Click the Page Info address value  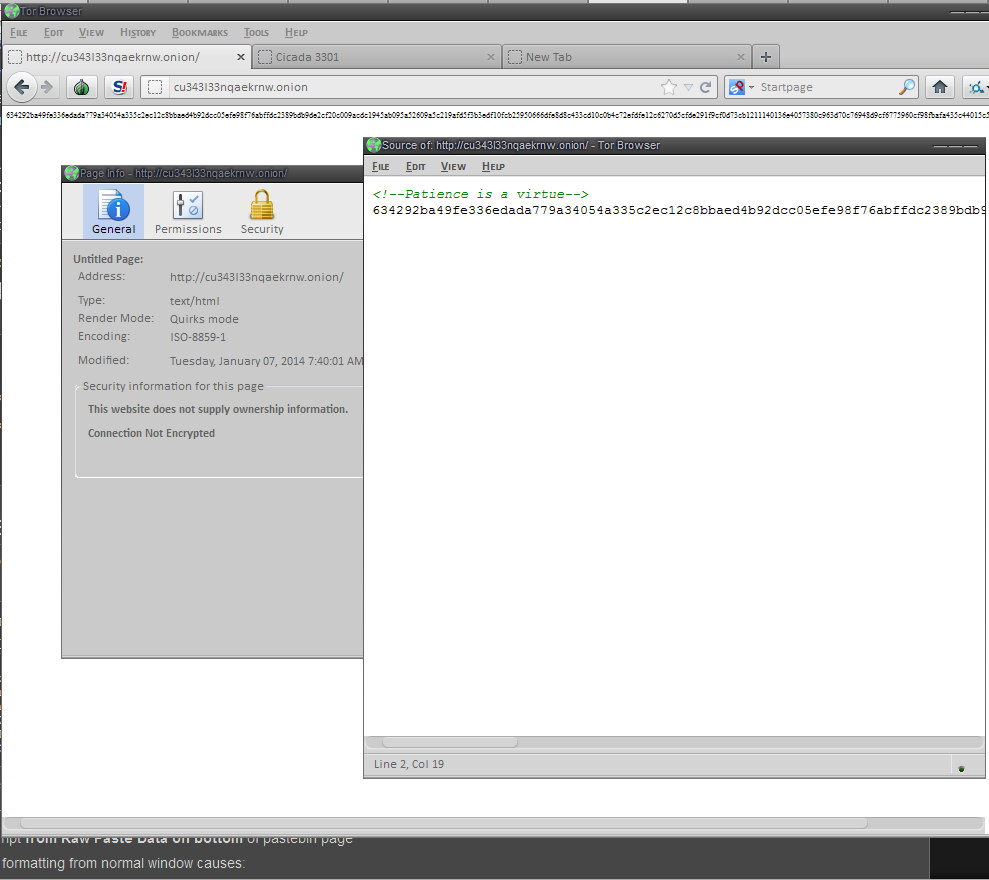257,277
